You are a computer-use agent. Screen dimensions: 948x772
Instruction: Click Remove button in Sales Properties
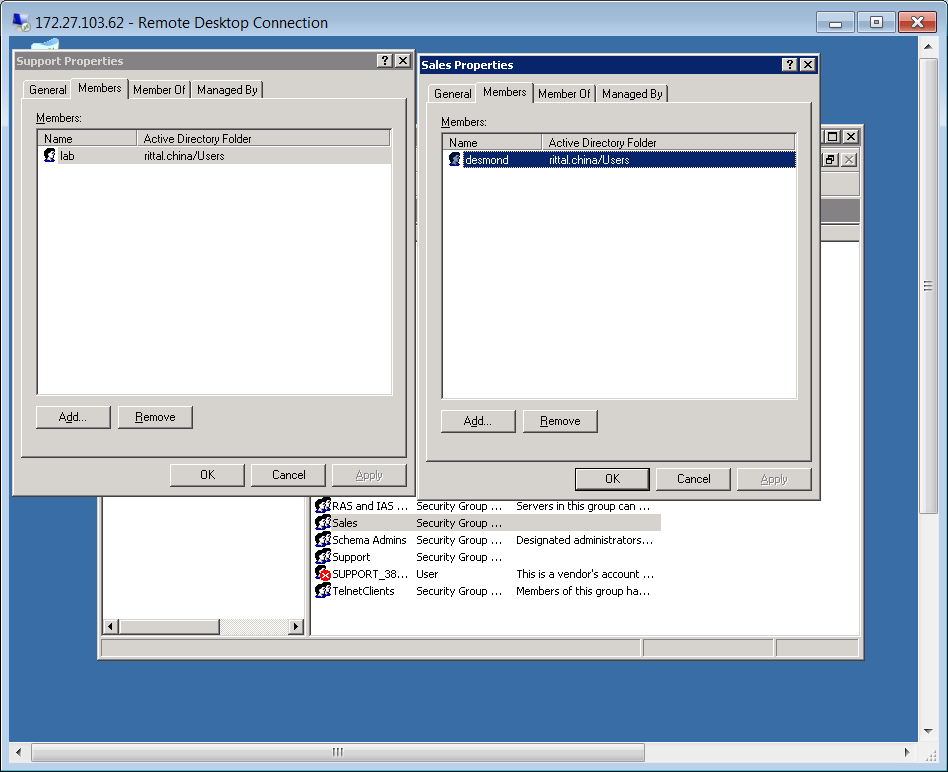(560, 421)
